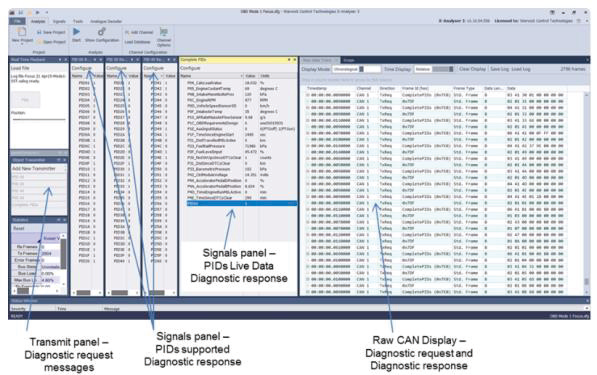Click the Channel column header in raw trace
597x375 pixels.
tap(364, 88)
